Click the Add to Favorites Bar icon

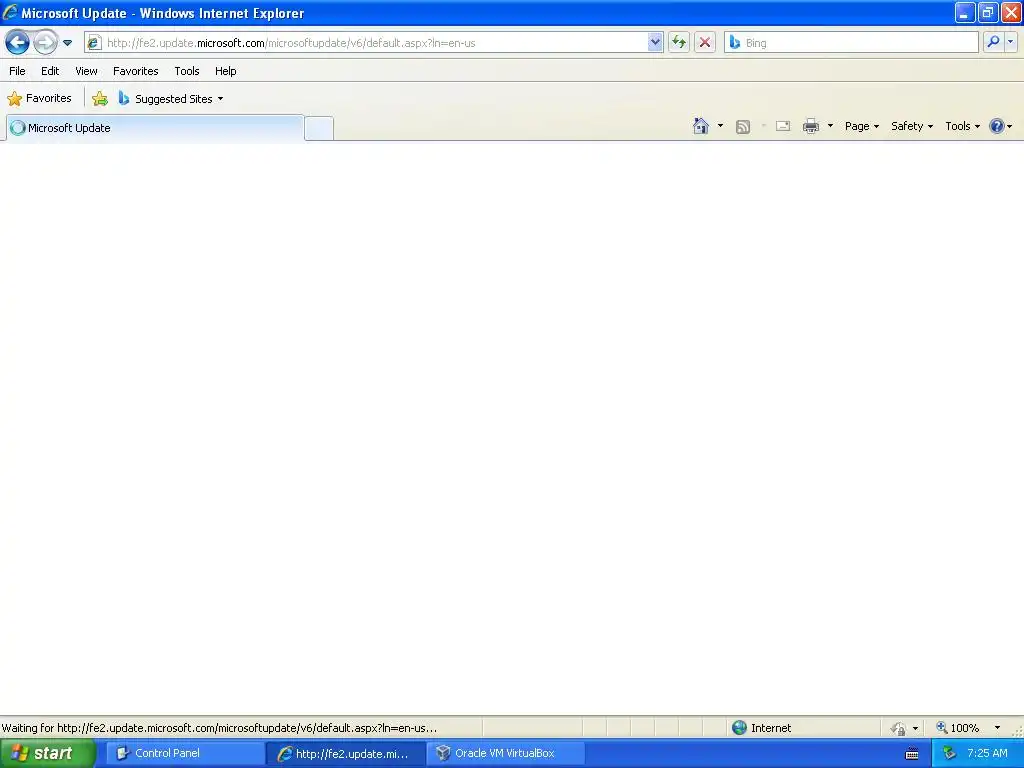100,99
